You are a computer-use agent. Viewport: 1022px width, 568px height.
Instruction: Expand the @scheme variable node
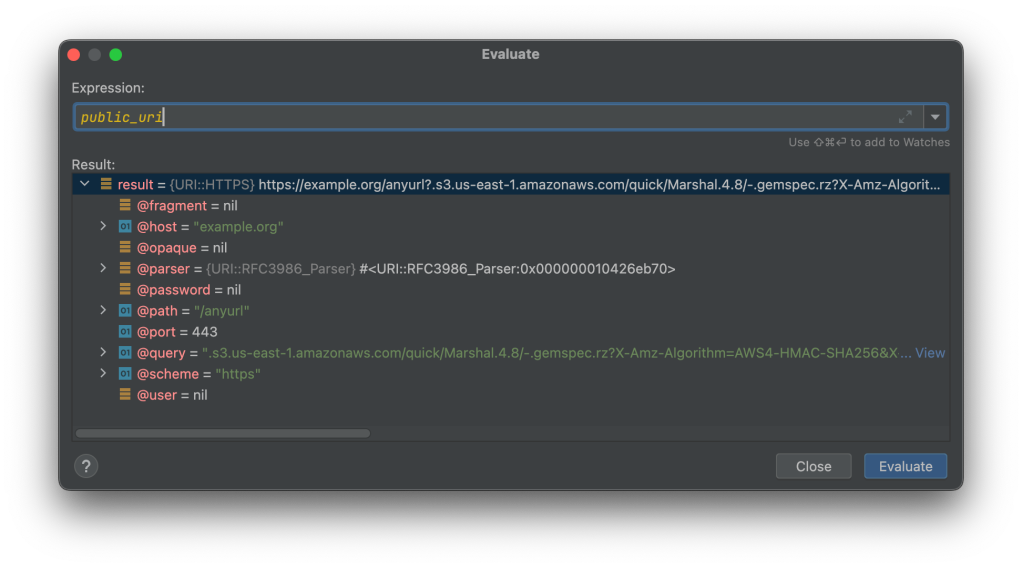tap(103, 374)
